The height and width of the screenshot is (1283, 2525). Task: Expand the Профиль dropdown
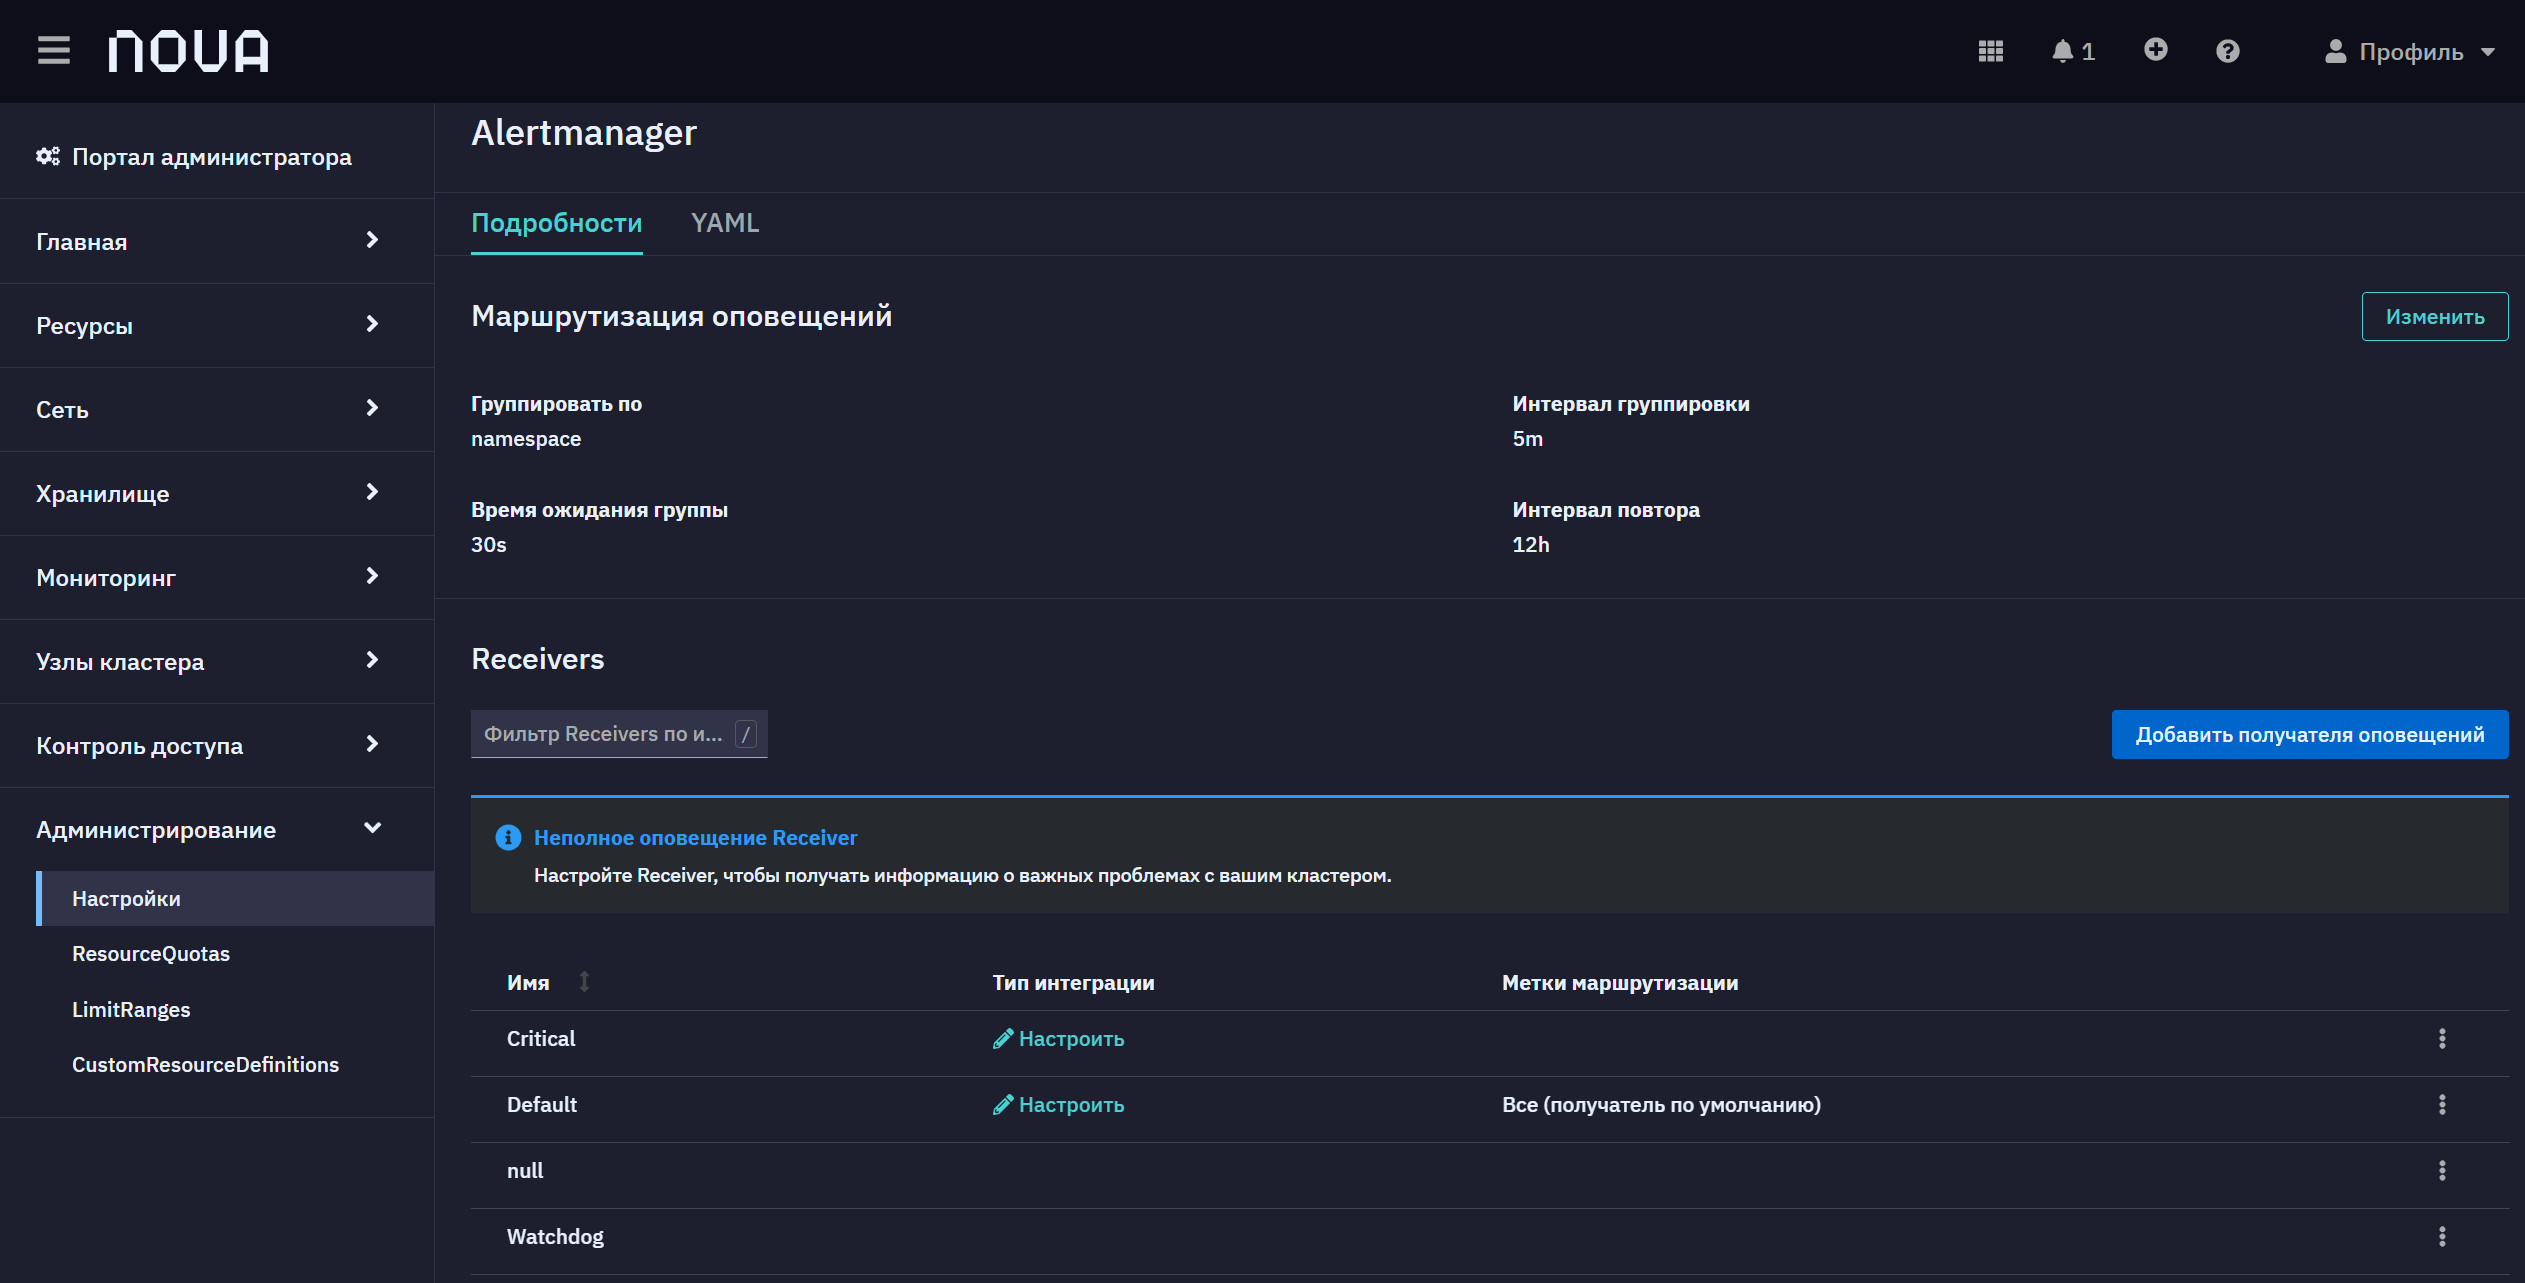2410,51
